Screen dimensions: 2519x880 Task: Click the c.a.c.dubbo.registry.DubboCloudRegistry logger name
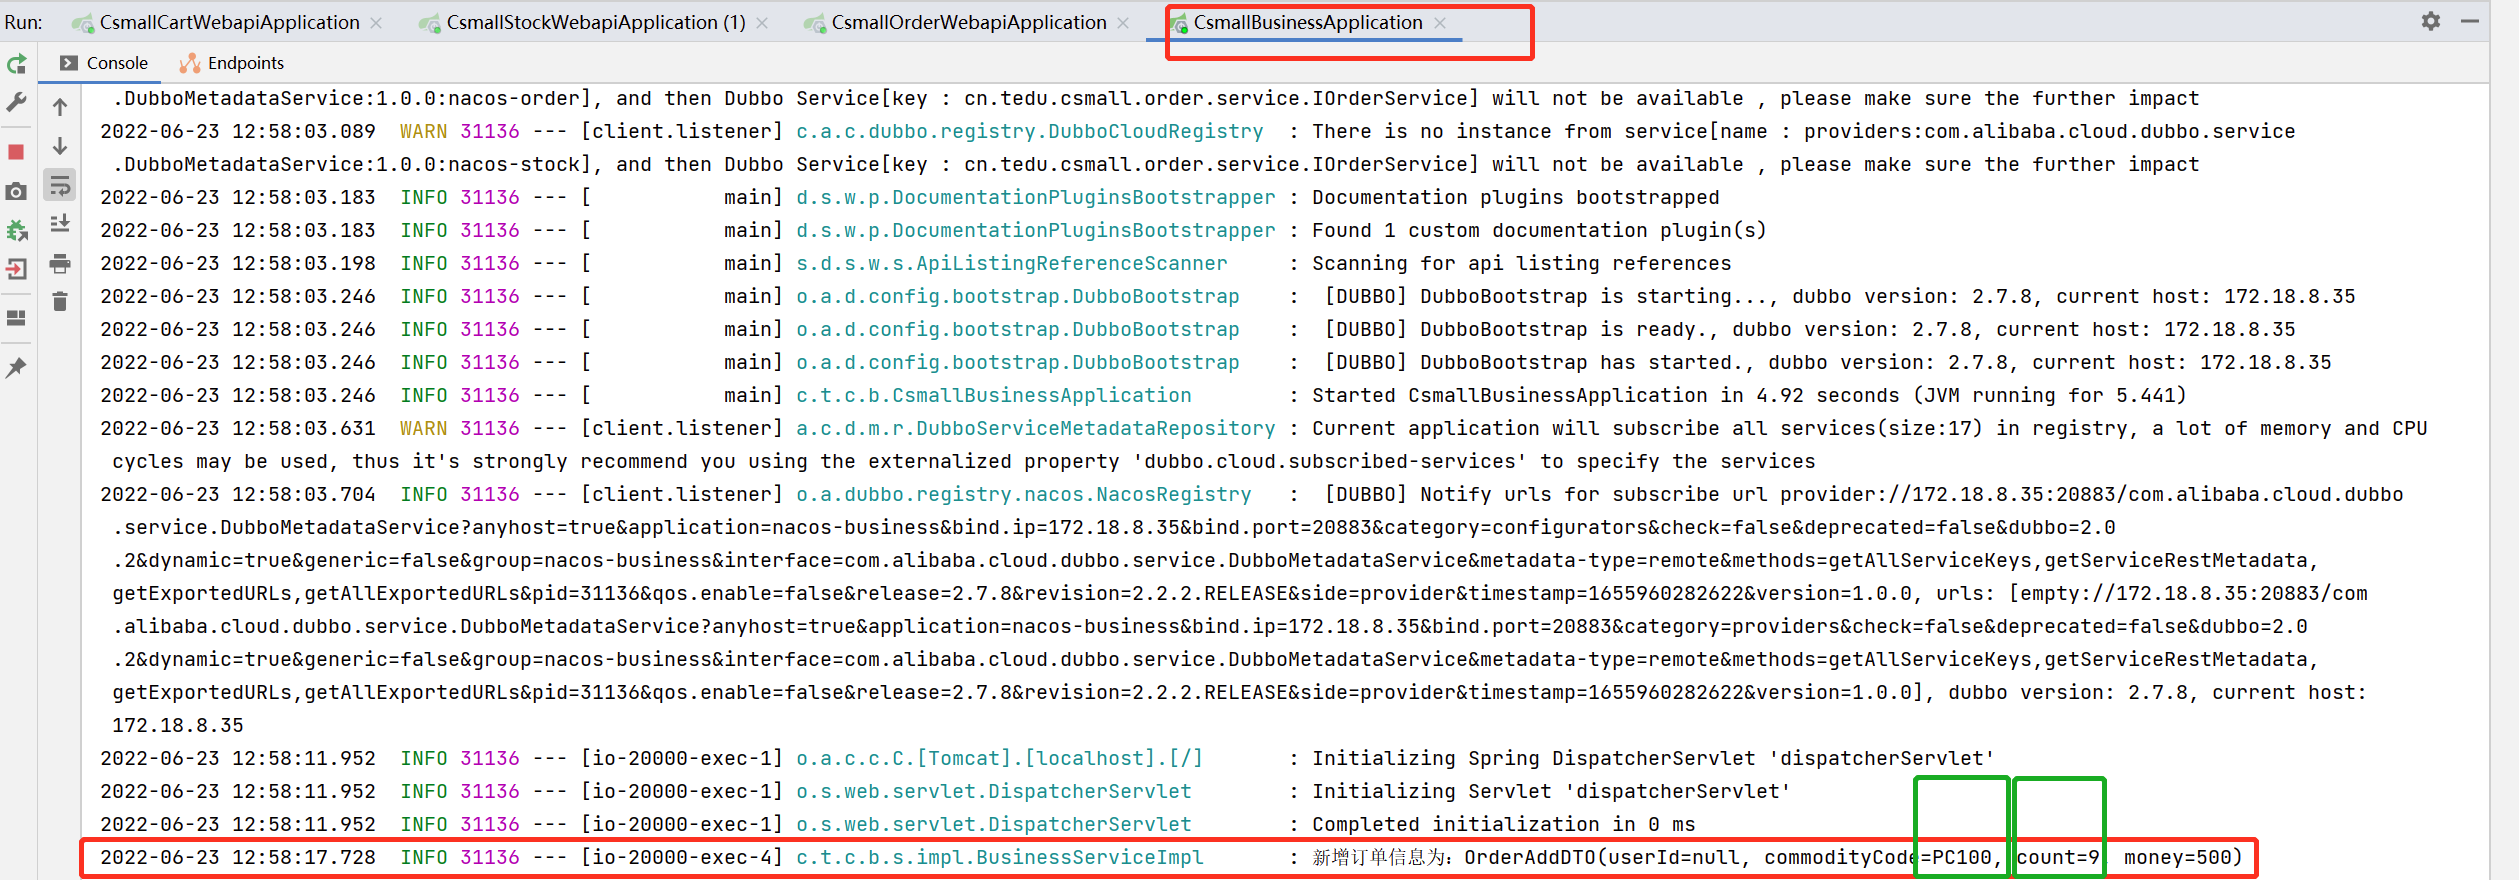tap(1030, 131)
